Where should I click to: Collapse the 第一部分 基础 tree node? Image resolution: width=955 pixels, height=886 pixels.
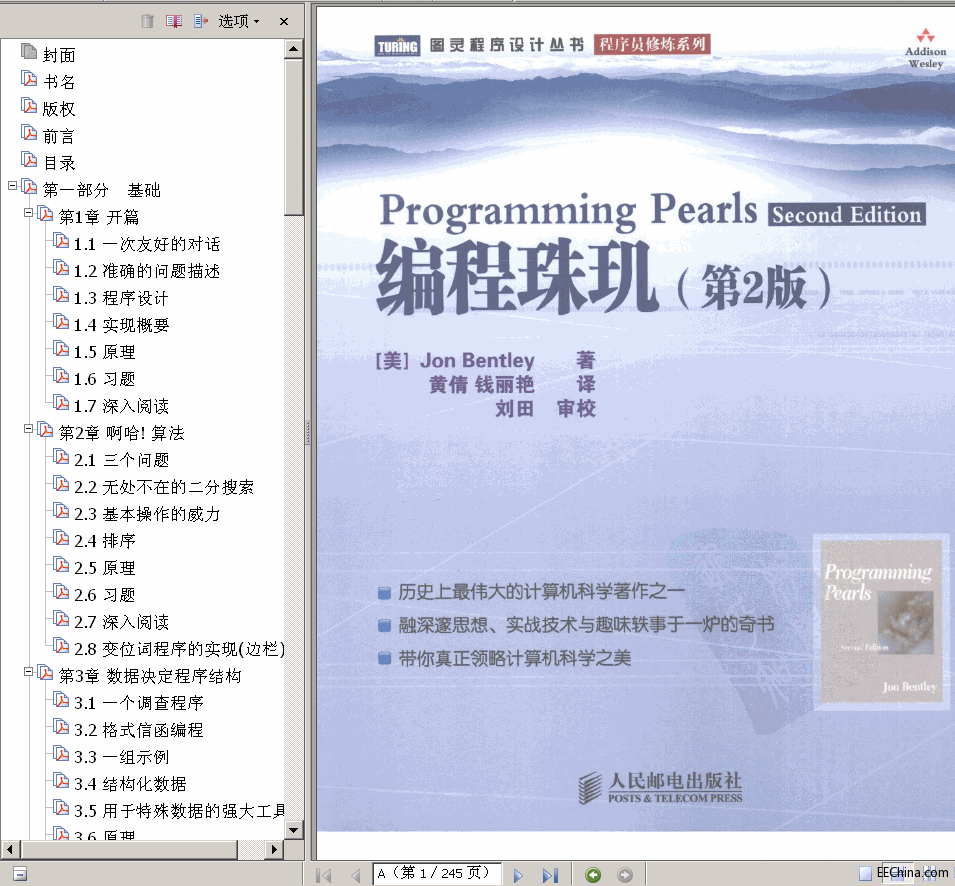pos(12,186)
